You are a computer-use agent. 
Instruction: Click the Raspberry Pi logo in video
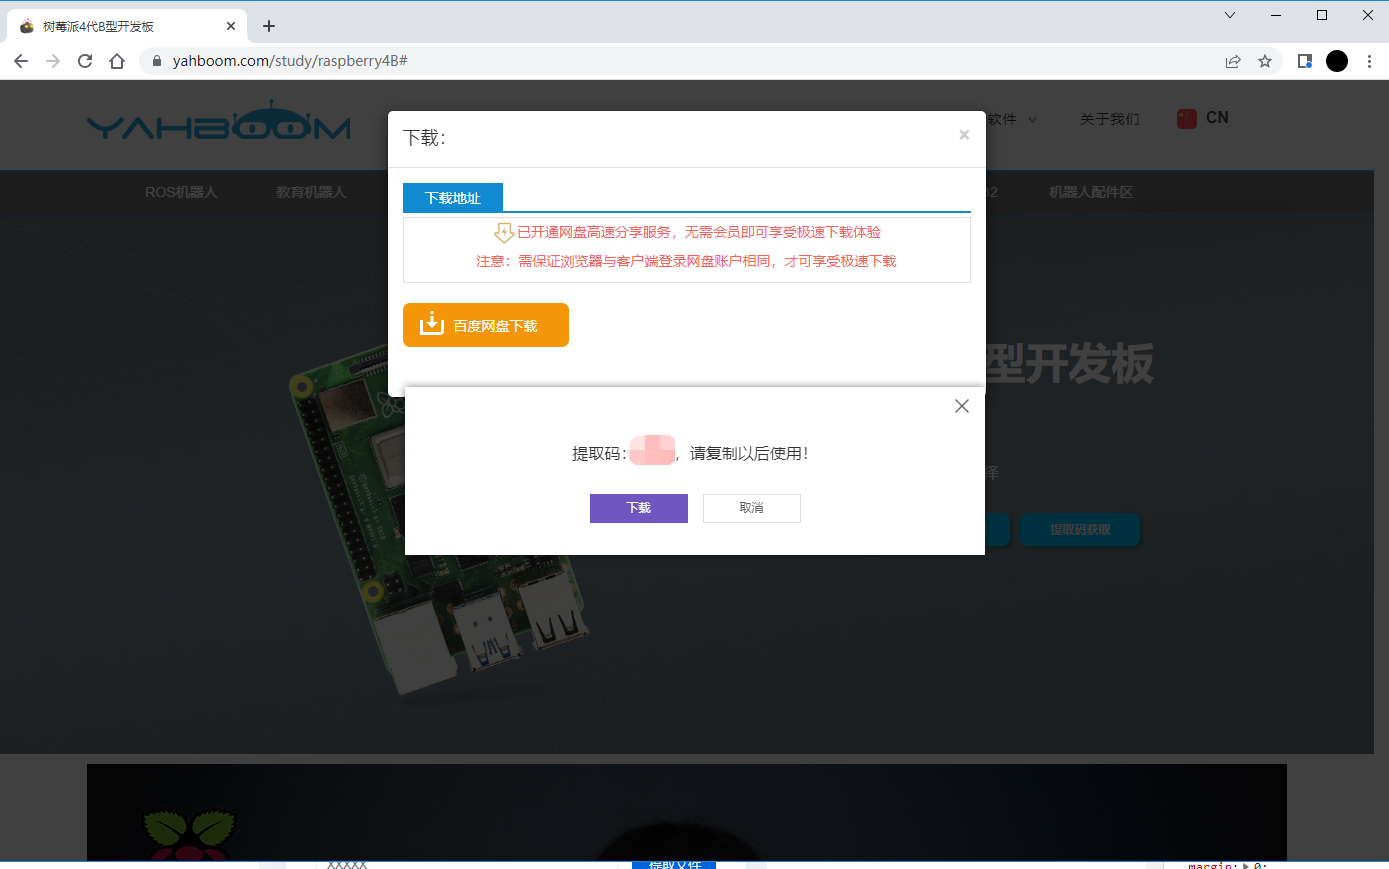[x=190, y=836]
